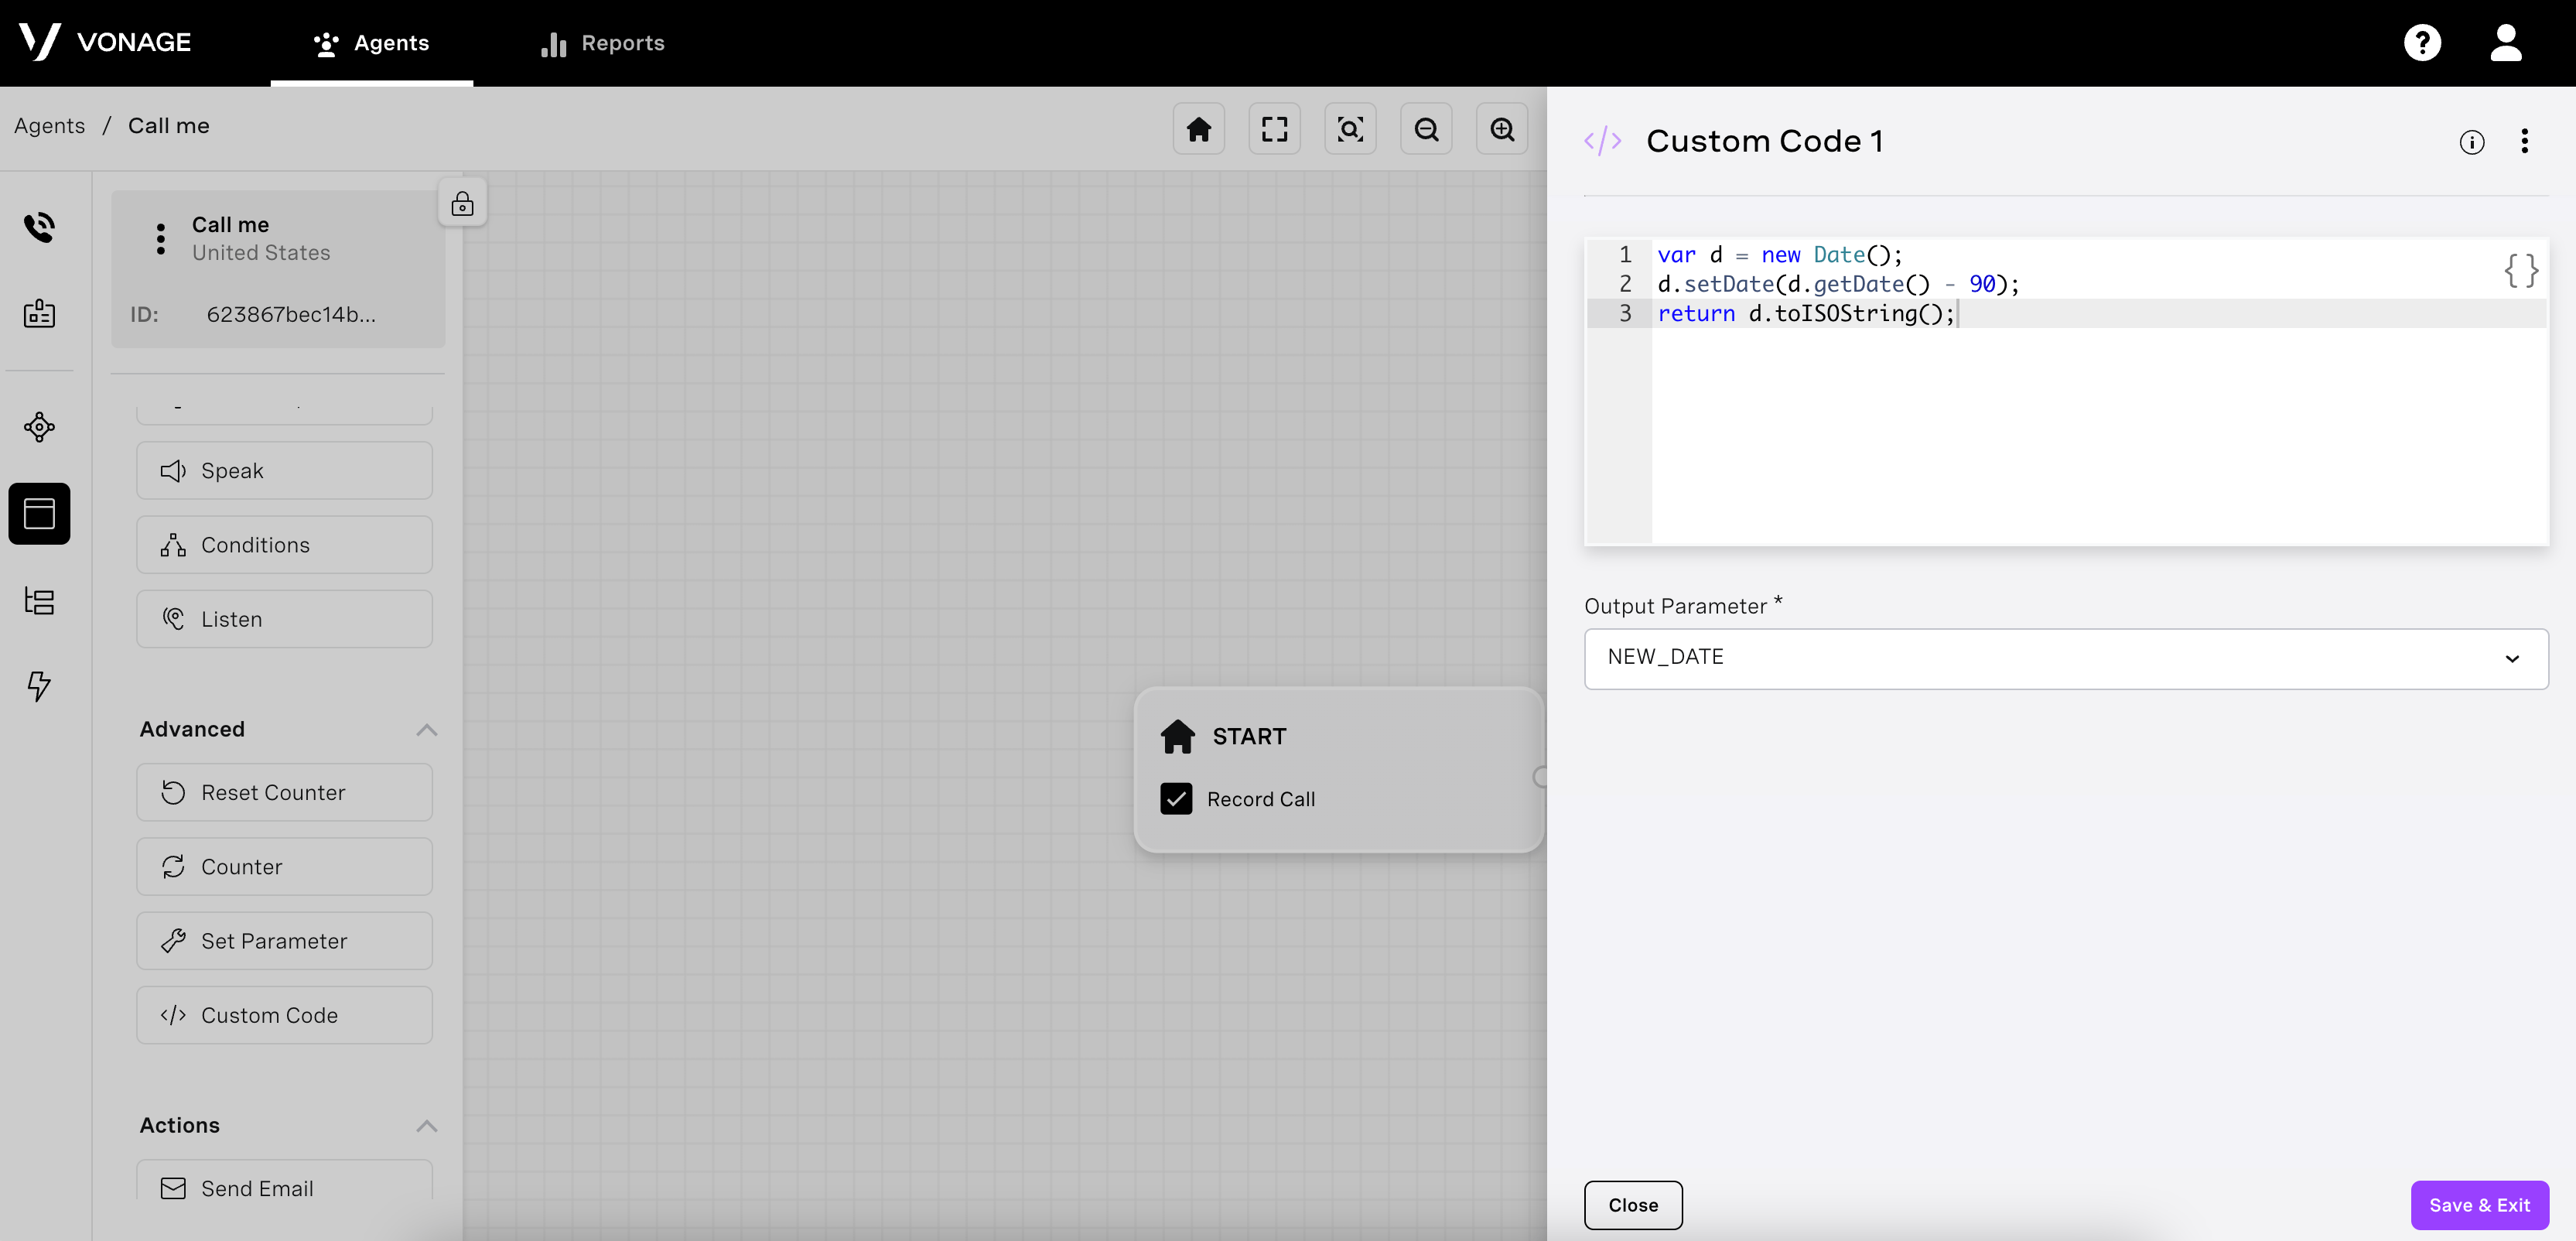Add a Reset Counter node
Screen dimensions: 2576x1241
point(284,793)
